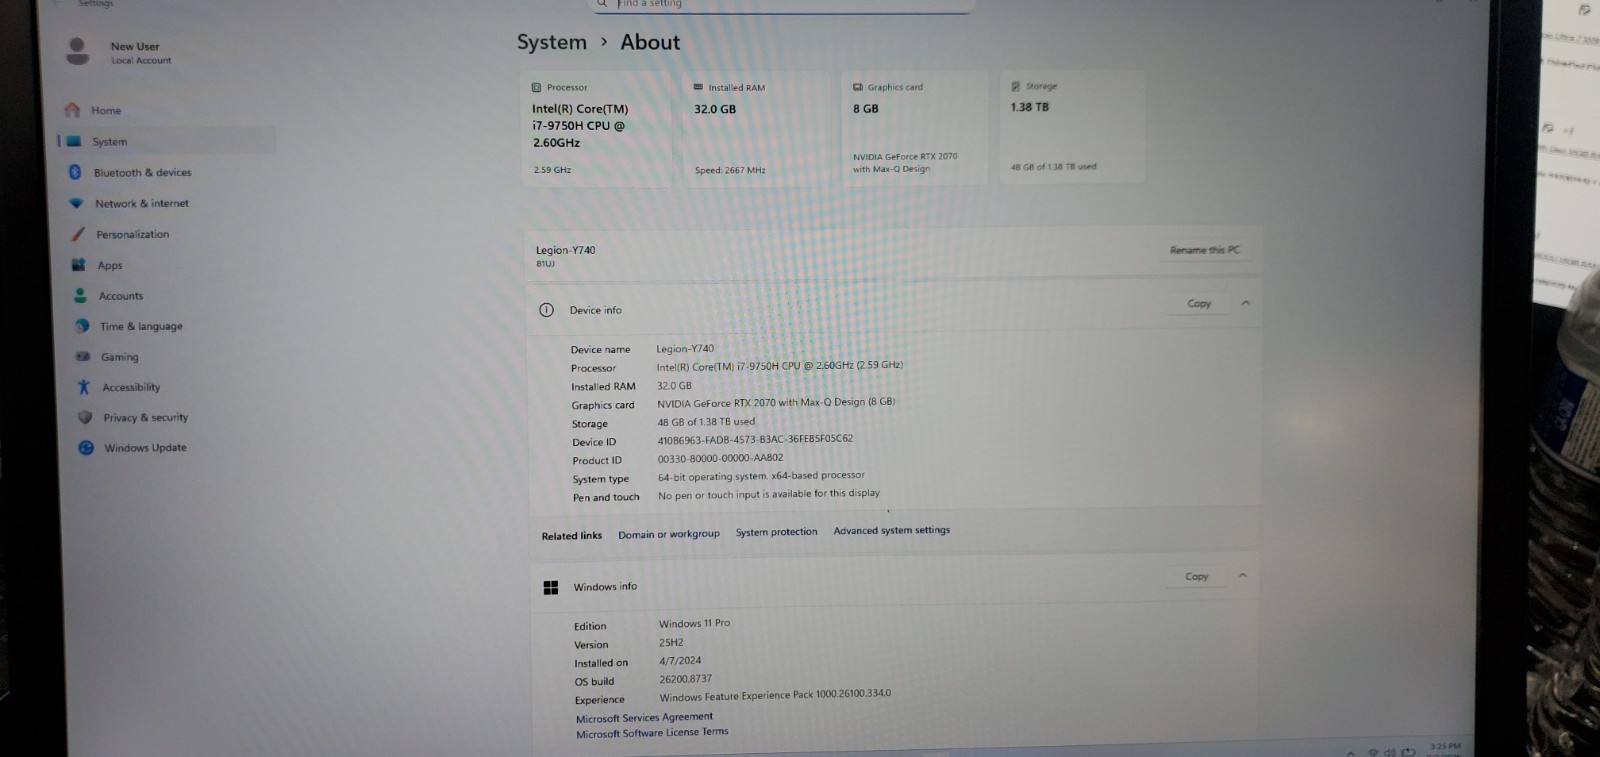
Task: Collapse the Device info section
Action: (x=1245, y=303)
